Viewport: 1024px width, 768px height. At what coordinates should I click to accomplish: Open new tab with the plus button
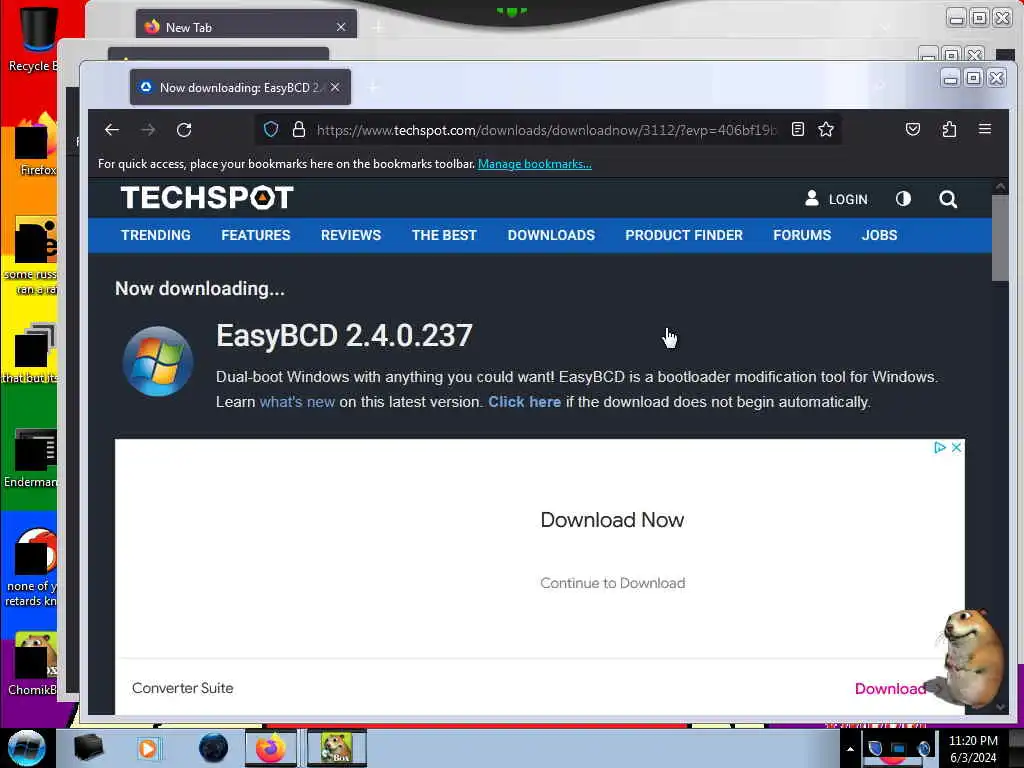click(374, 88)
